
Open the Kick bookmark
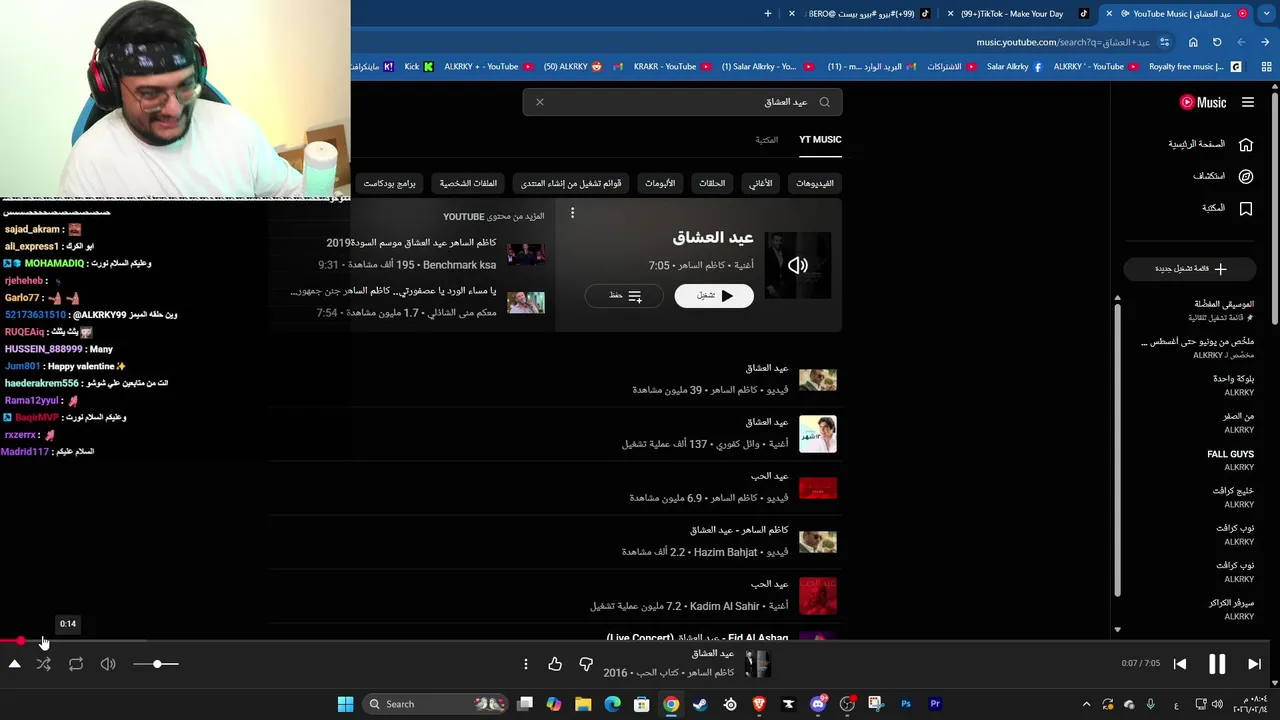[x=418, y=67]
